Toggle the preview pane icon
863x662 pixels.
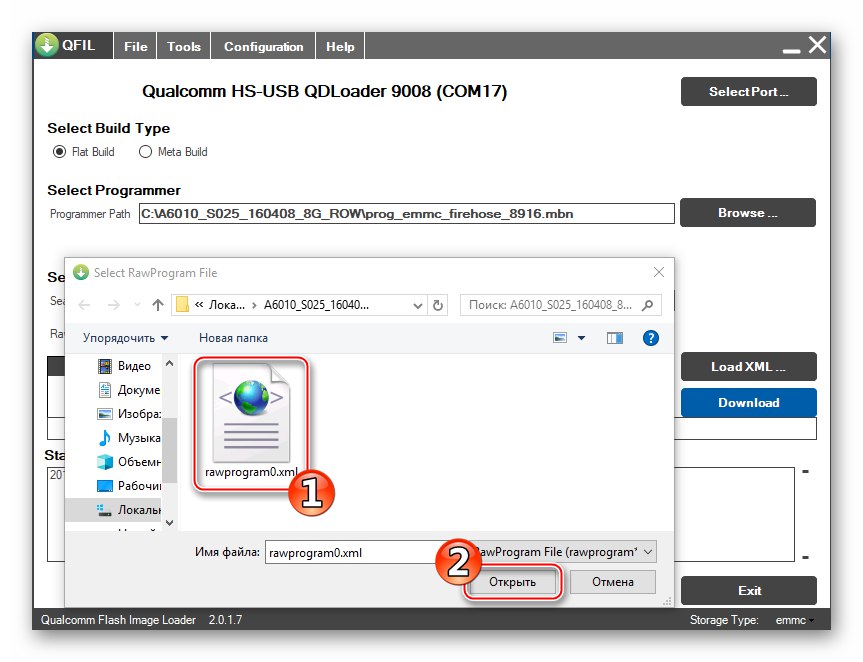(x=615, y=338)
